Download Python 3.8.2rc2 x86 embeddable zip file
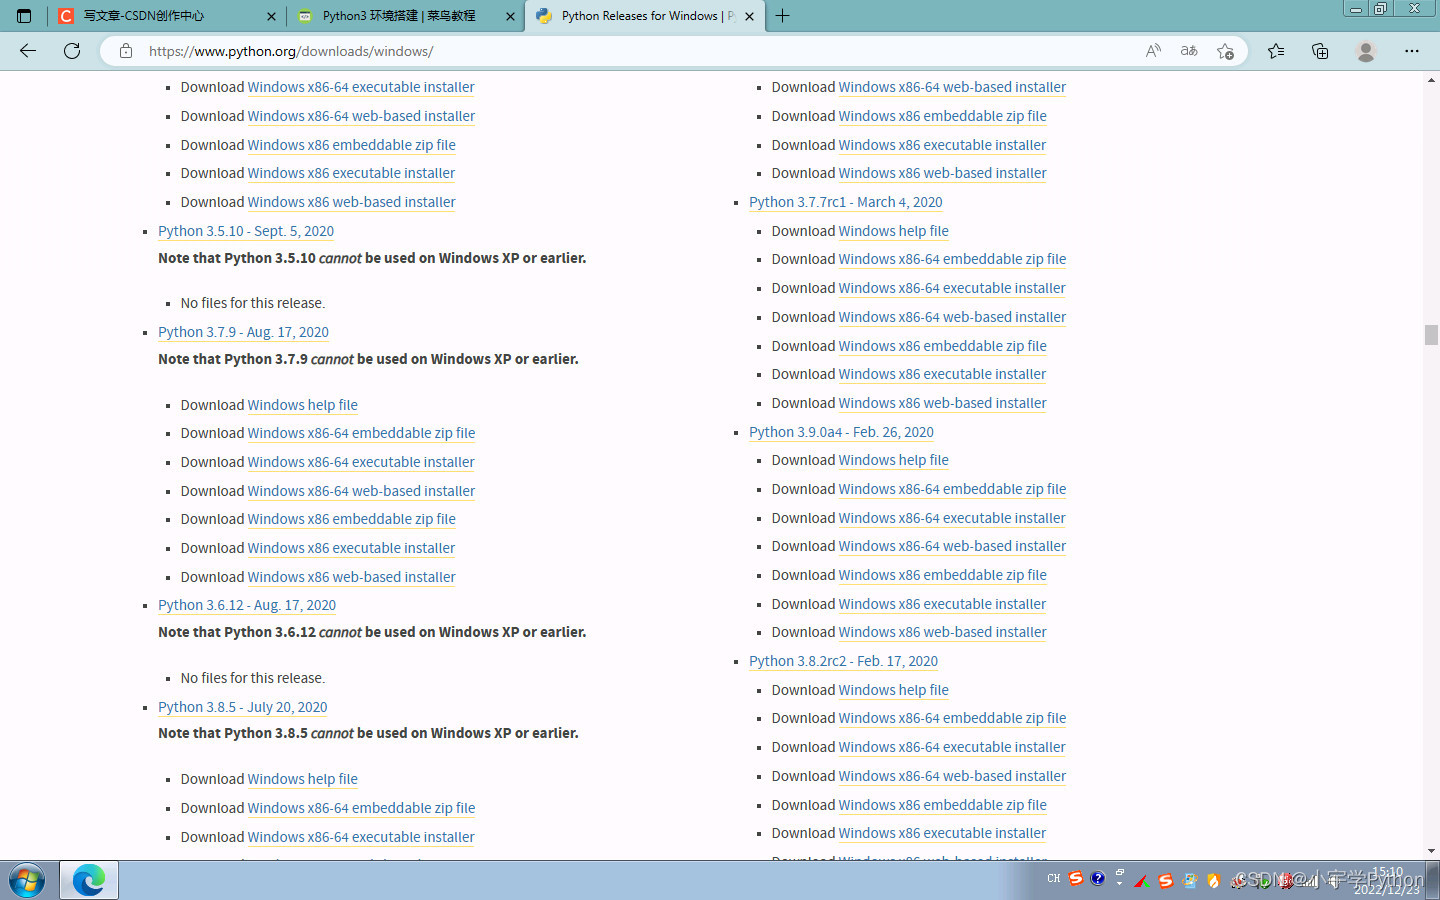The width and height of the screenshot is (1440, 900). (943, 805)
